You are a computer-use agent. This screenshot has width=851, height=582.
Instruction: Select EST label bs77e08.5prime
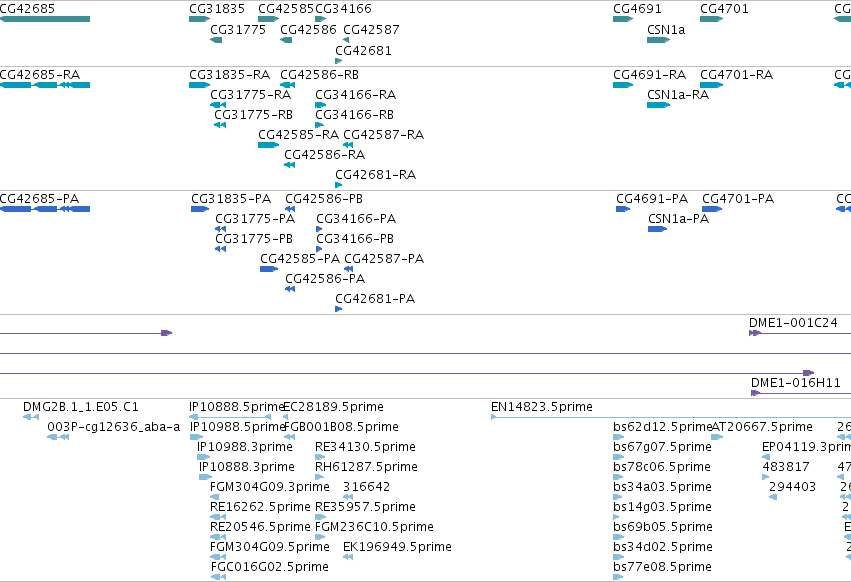point(662,567)
